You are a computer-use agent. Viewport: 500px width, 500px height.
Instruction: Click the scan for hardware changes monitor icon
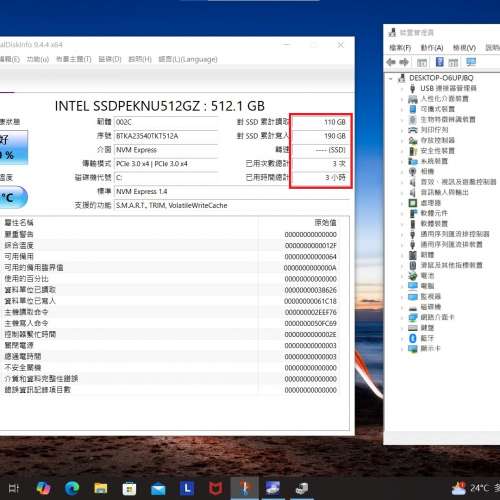[x=471, y=62]
